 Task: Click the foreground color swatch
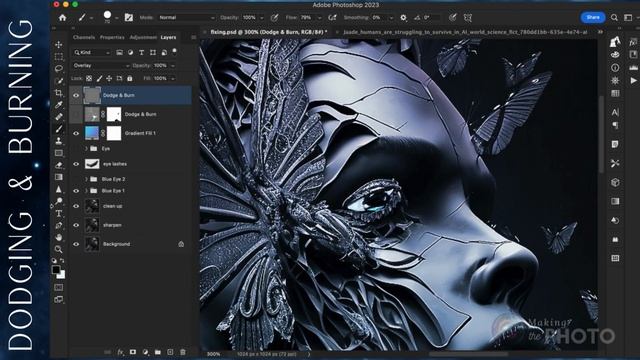click(56, 269)
